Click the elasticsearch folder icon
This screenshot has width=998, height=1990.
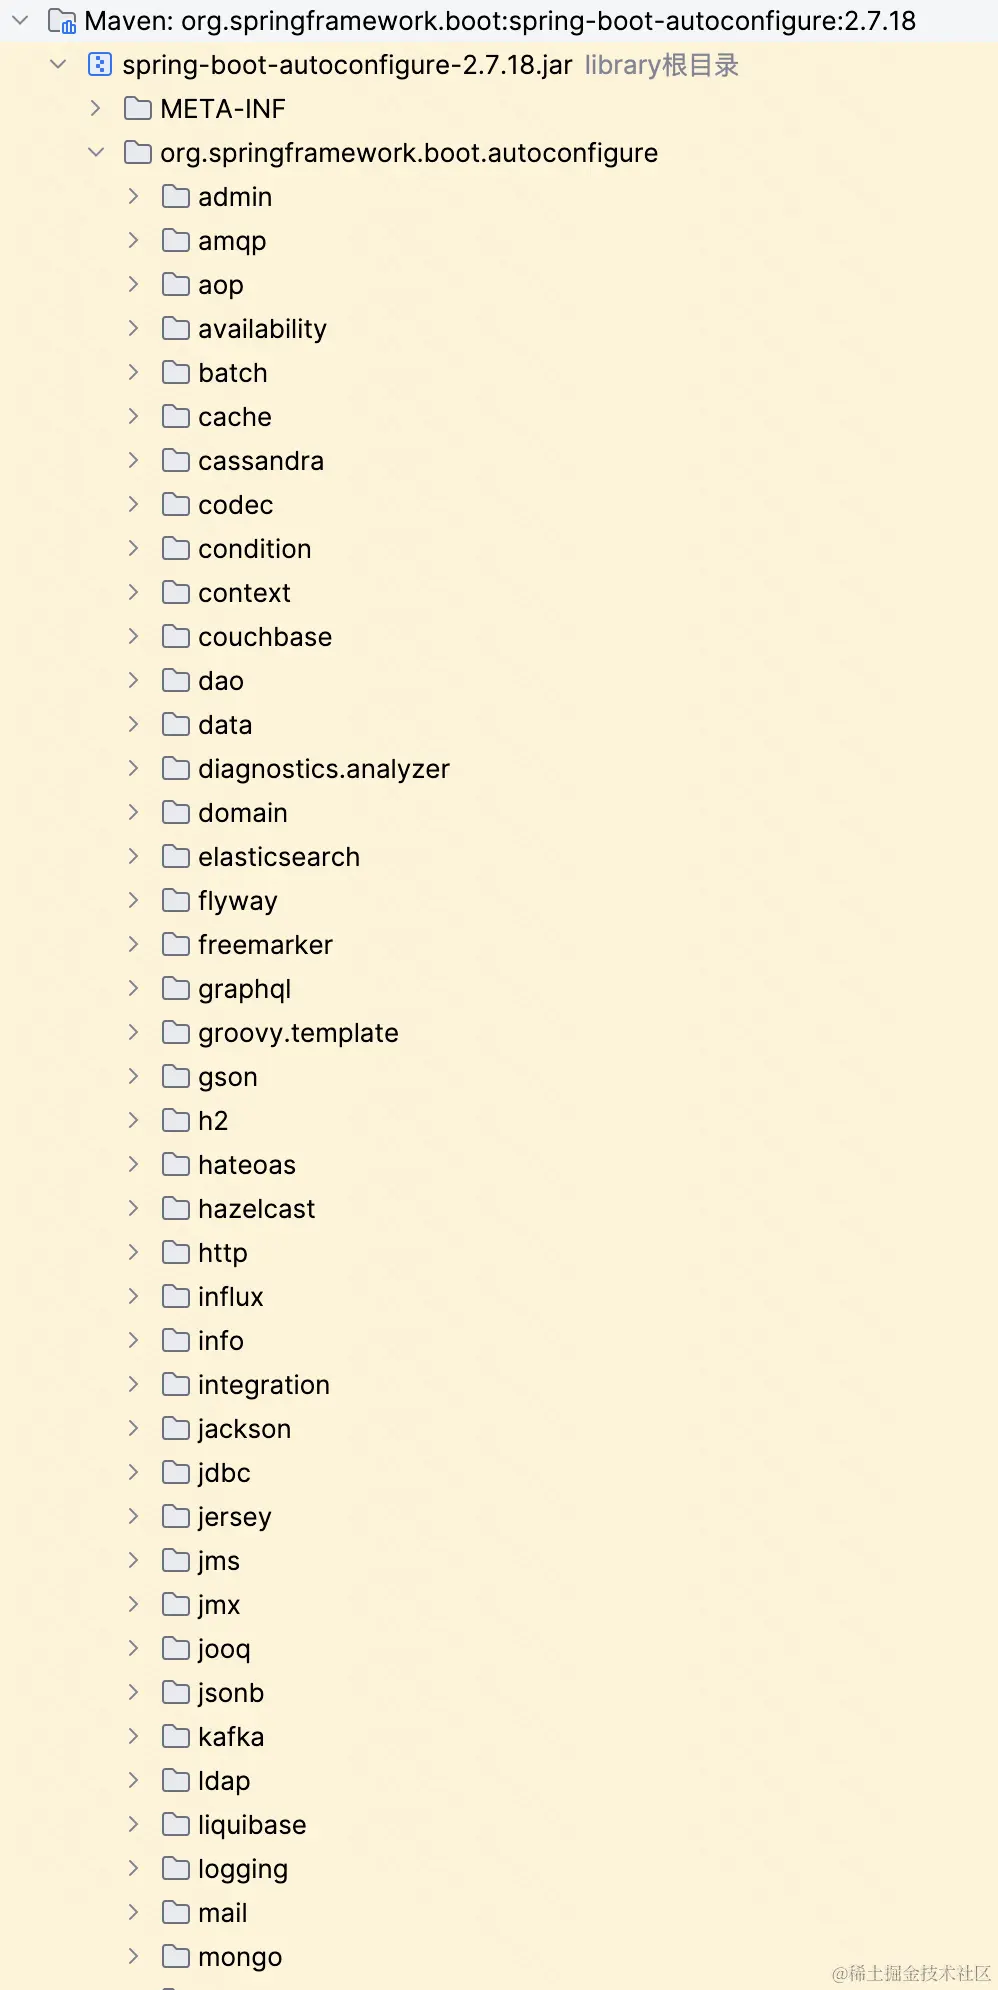coord(176,857)
